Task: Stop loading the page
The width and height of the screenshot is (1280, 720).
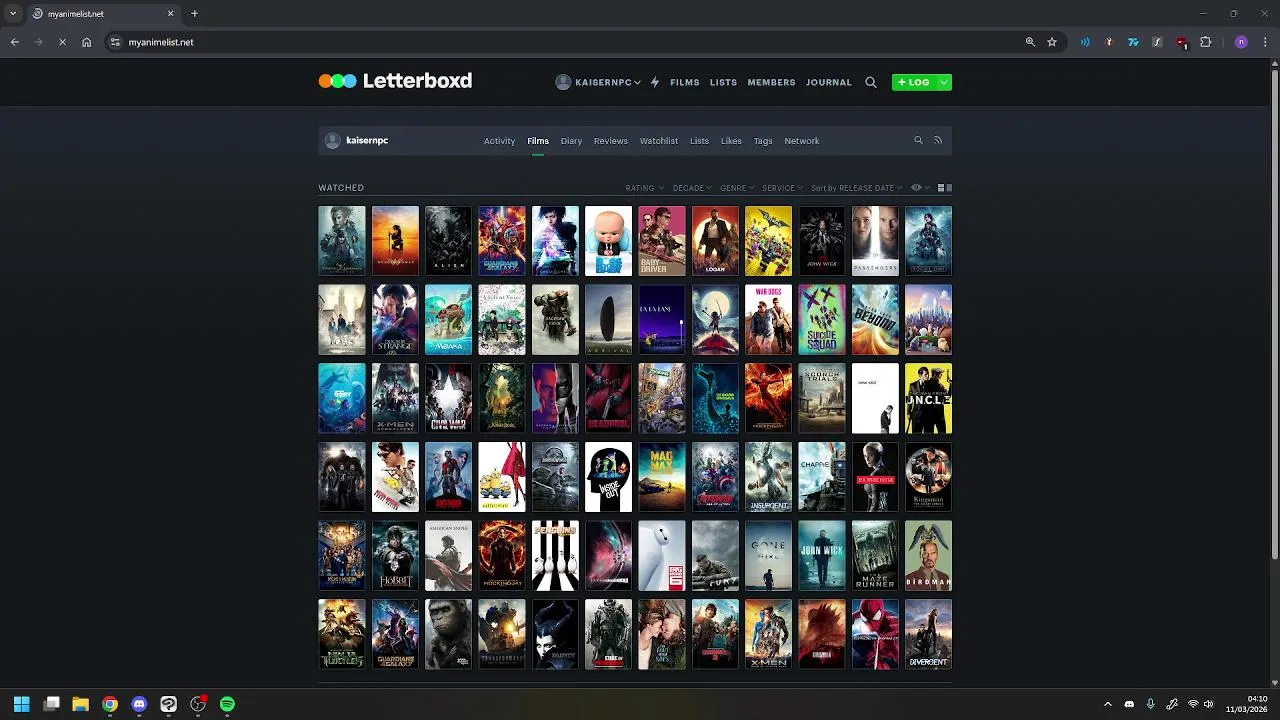Action: pyautogui.click(x=62, y=42)
